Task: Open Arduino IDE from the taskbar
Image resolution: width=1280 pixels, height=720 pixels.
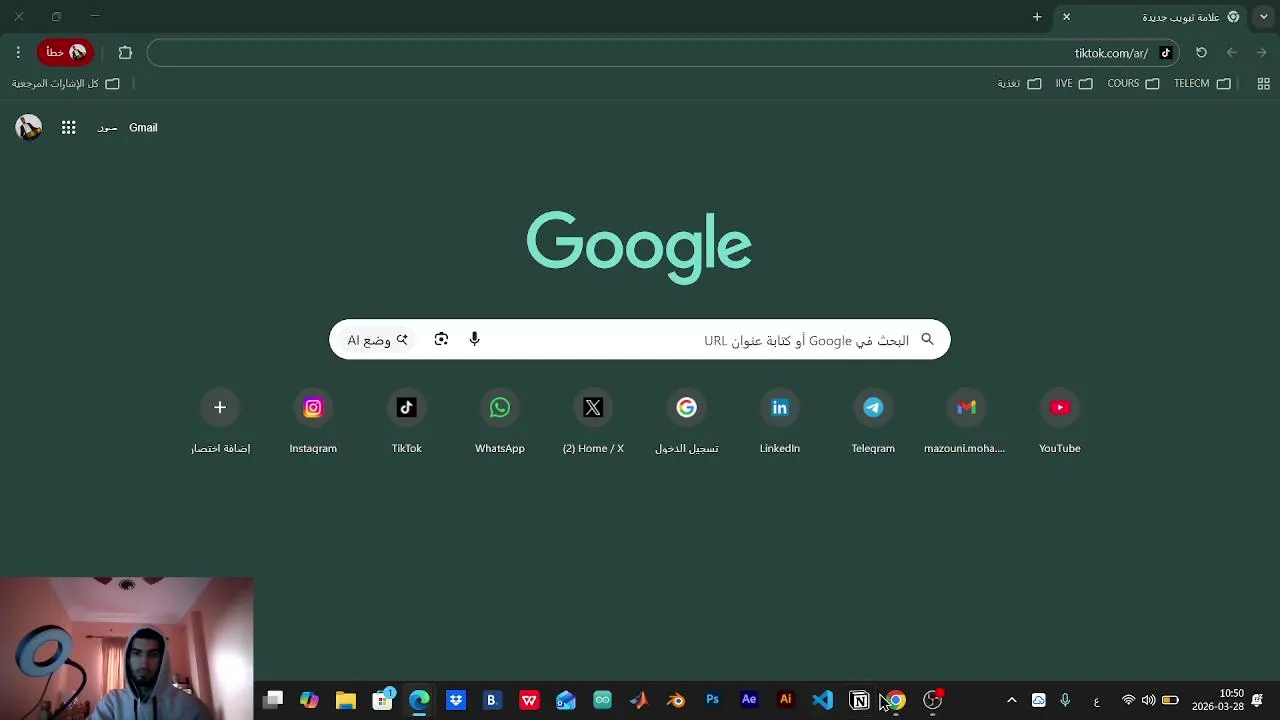Action: (x=602, y=700)
